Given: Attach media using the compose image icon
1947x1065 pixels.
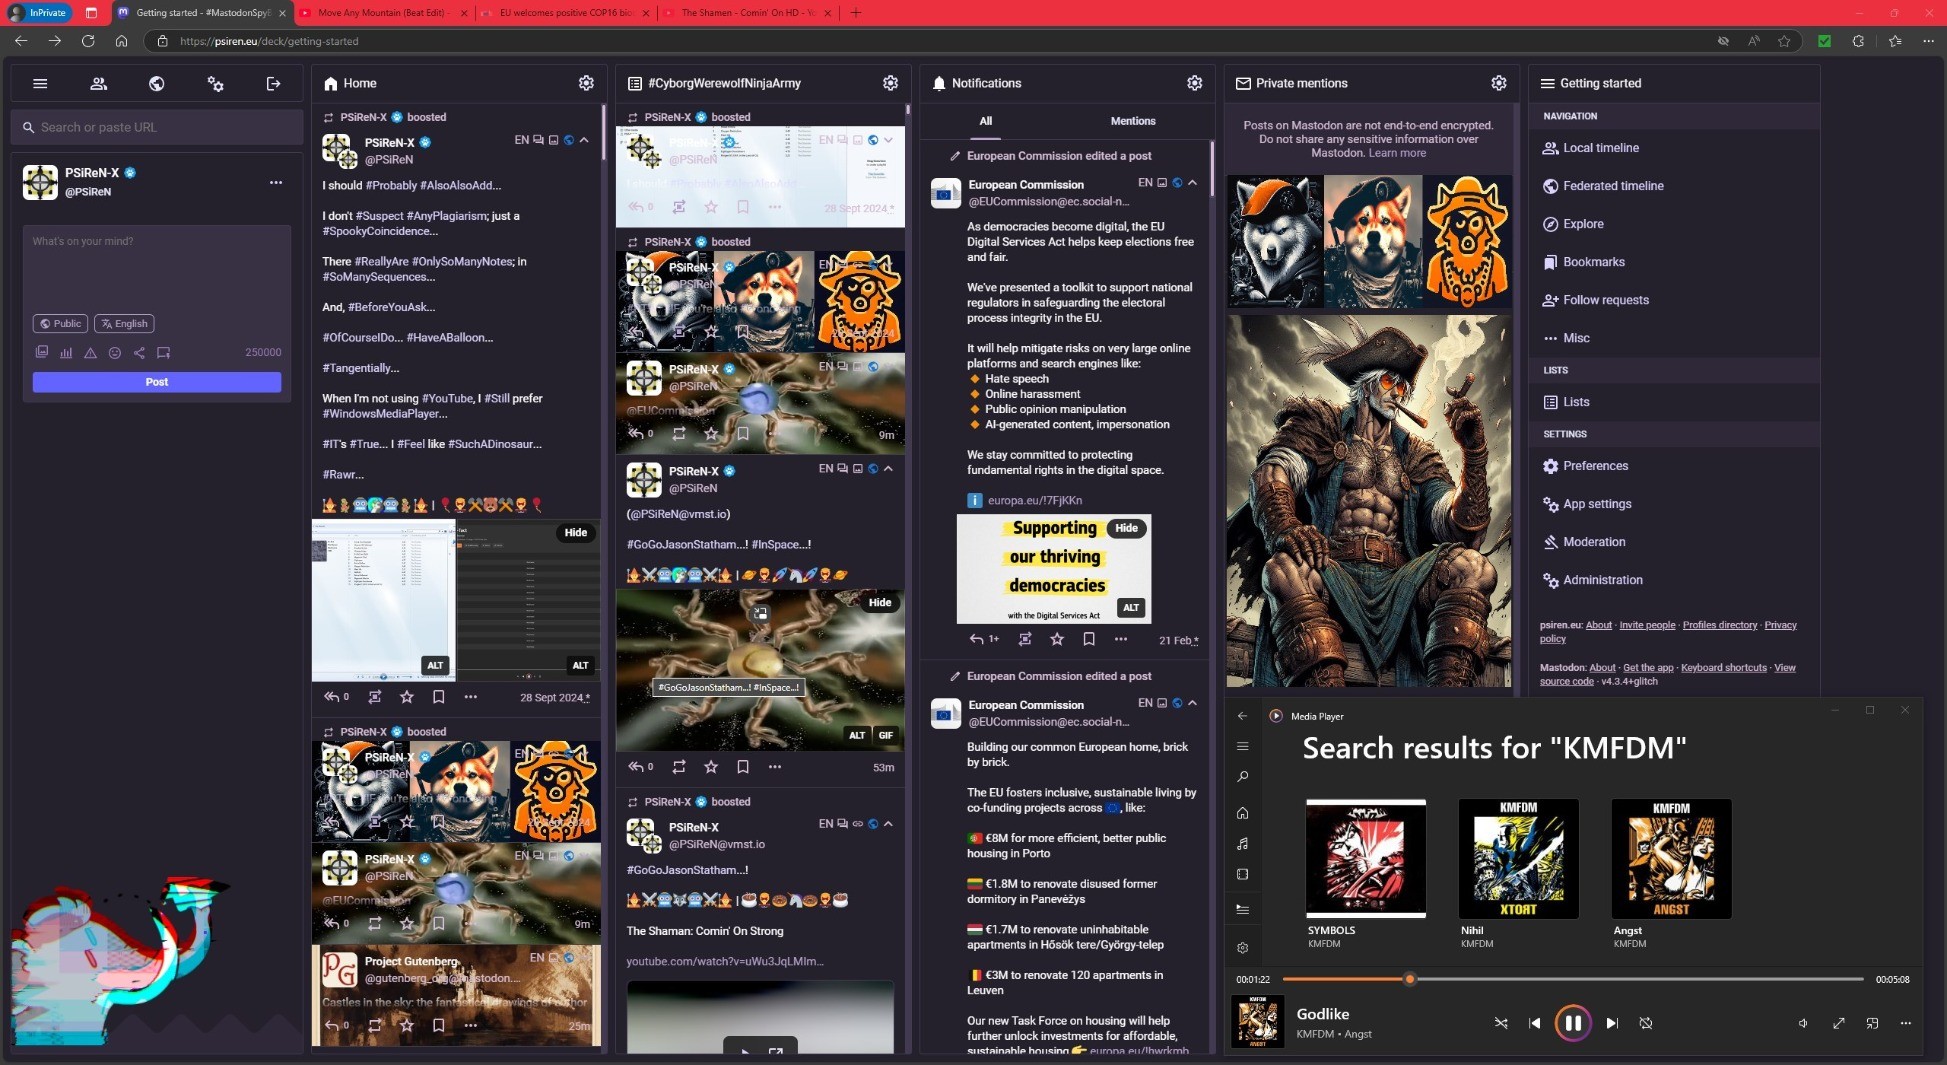Looking at the screenshot, I should tap(42, 352).
